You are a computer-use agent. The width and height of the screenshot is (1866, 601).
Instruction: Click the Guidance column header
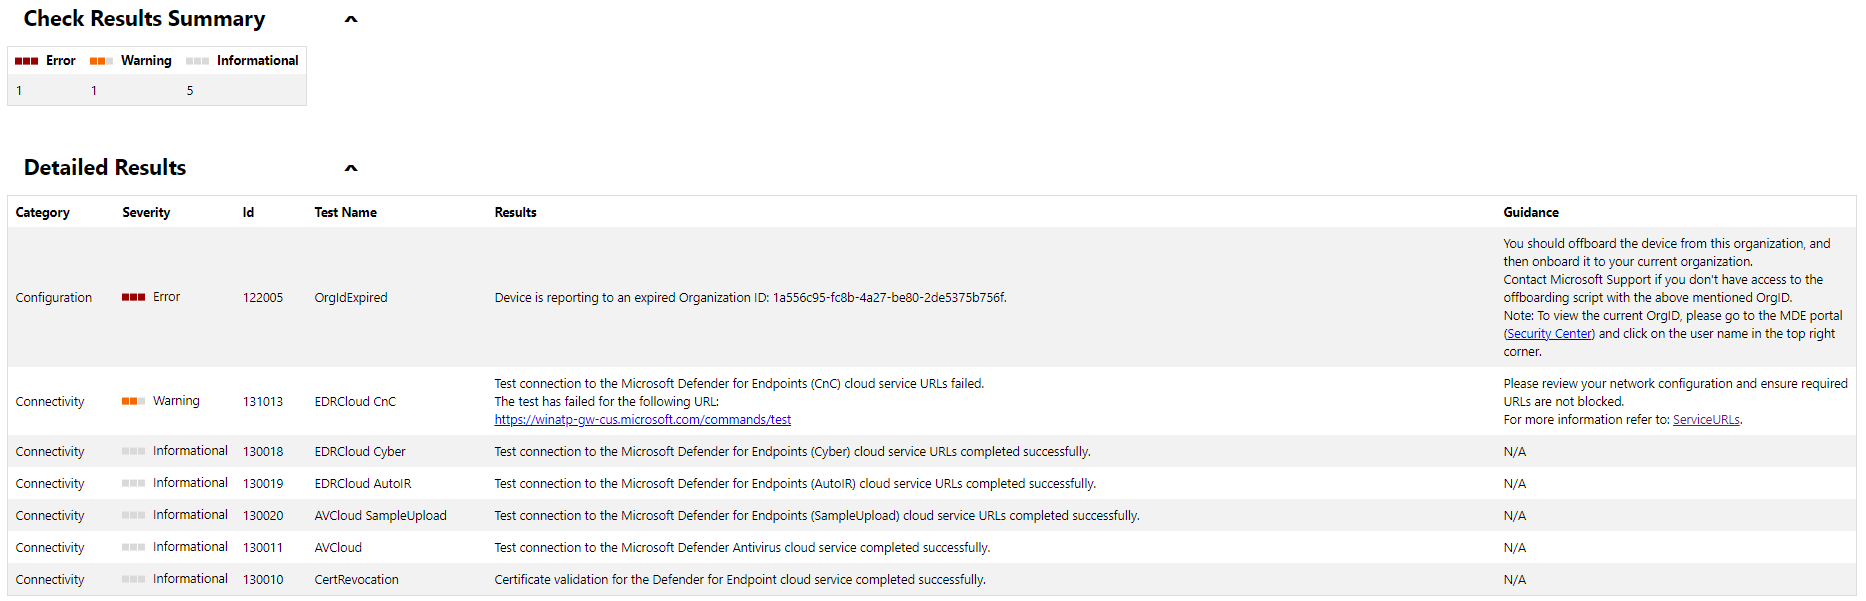(x=1530, y=212)
